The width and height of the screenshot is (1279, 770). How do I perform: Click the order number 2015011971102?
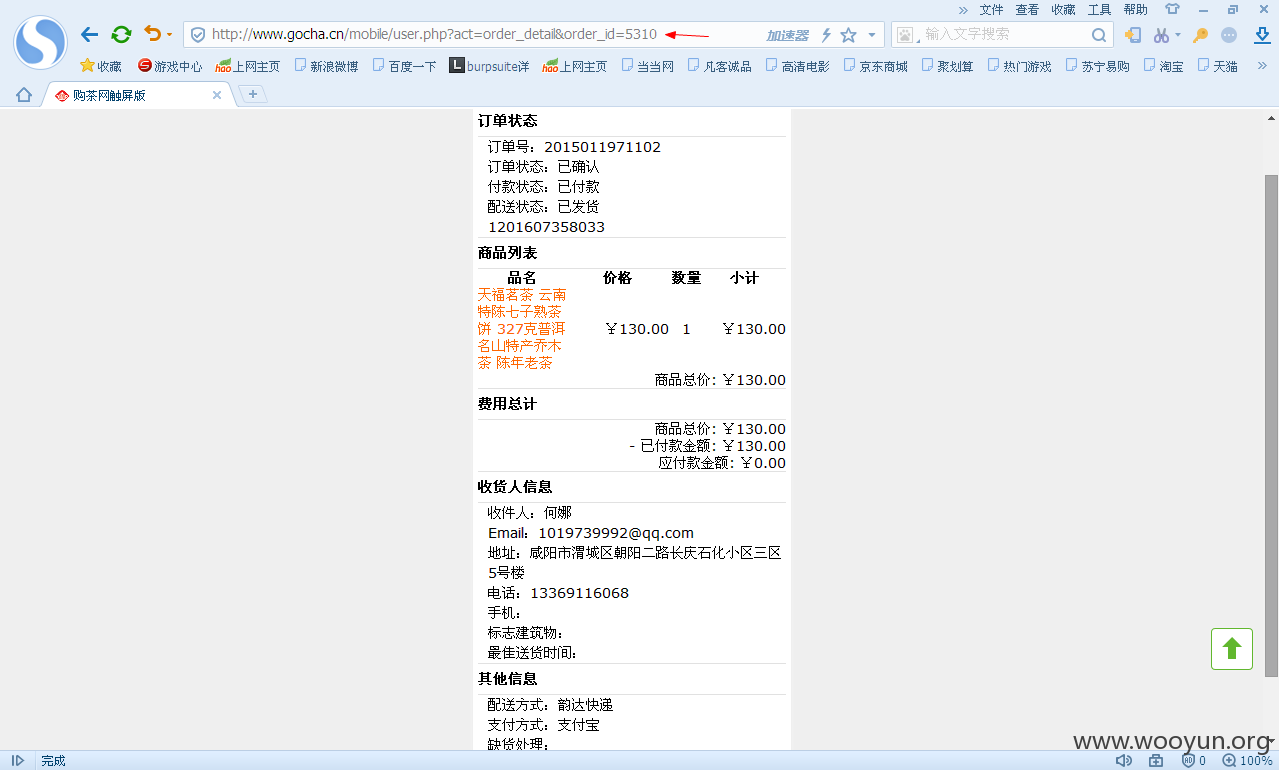602,147
